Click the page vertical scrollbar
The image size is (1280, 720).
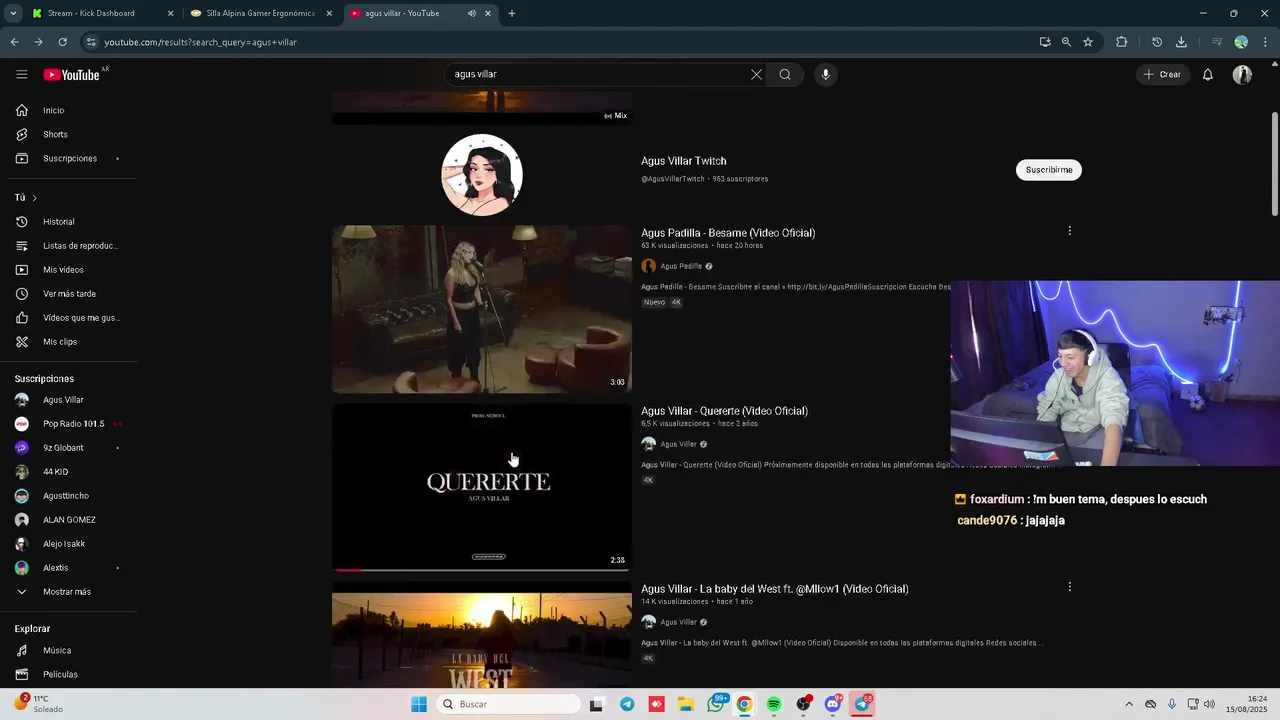pos(1275,164)
